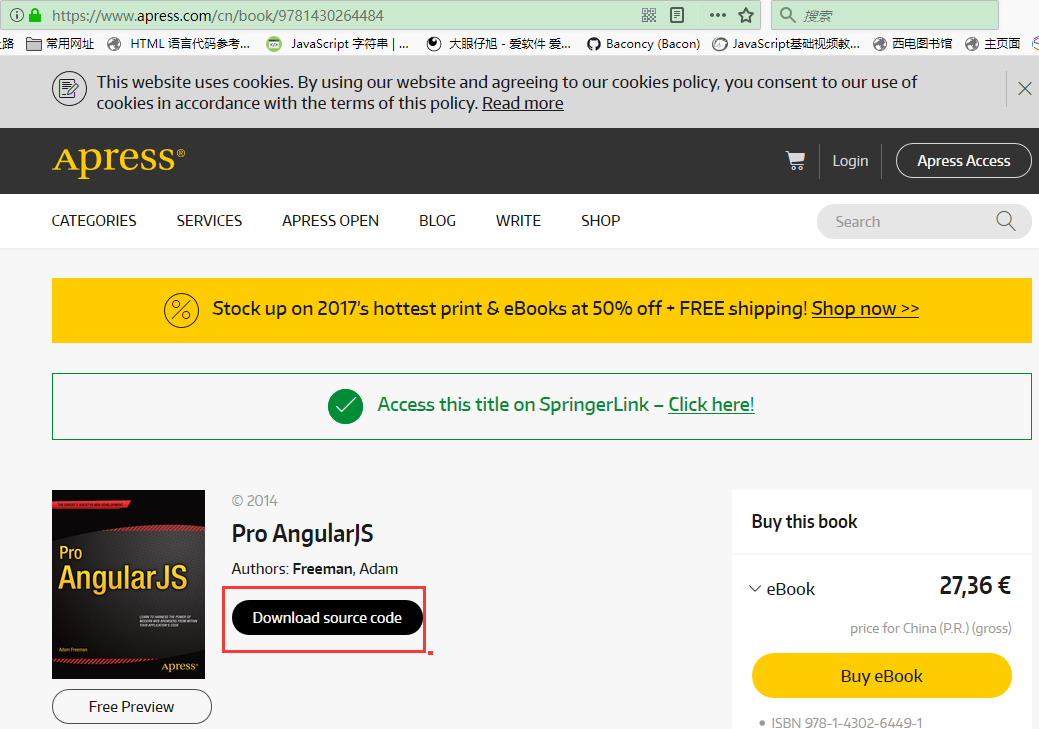
Task: Click the Free Preview button
Action: (x=131, y=706)
